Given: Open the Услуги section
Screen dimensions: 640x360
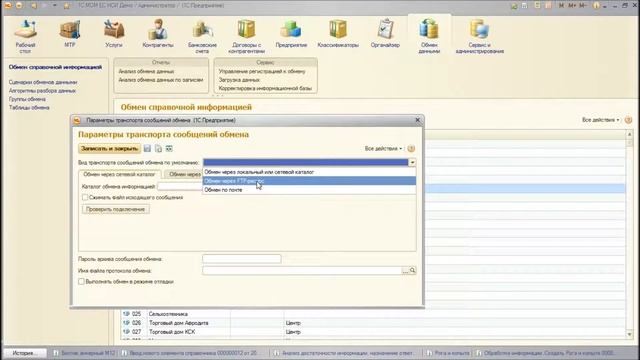Looking at the screenshot, I should tap(113, 34).
